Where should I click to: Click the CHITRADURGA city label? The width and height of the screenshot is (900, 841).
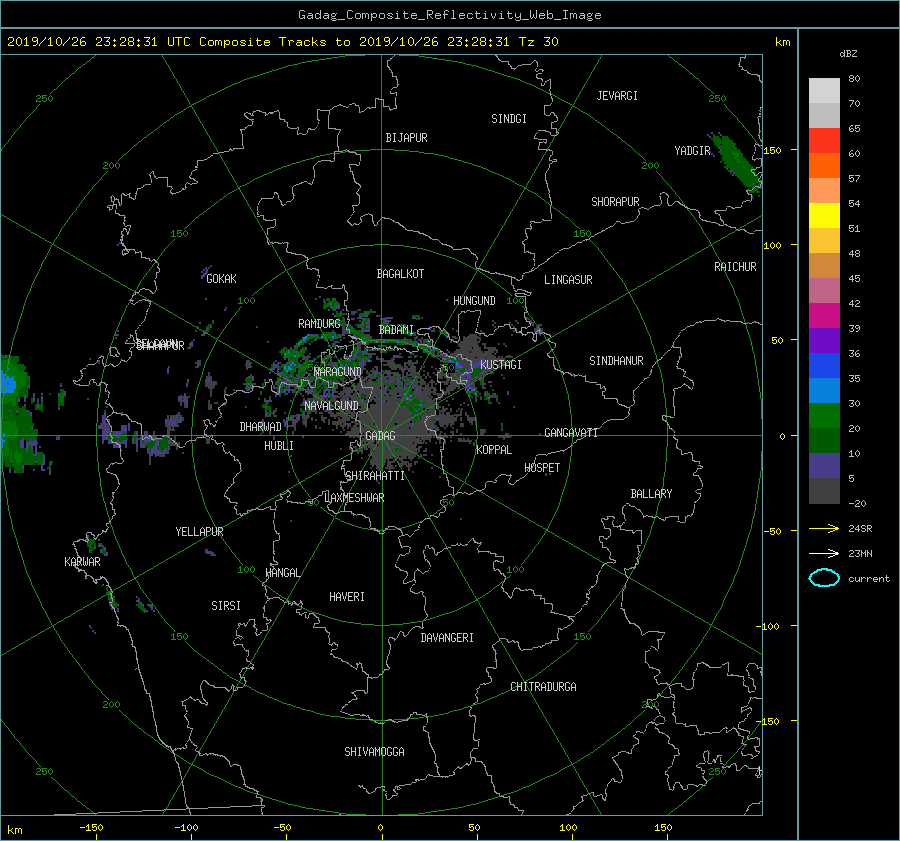pos(543,687)
